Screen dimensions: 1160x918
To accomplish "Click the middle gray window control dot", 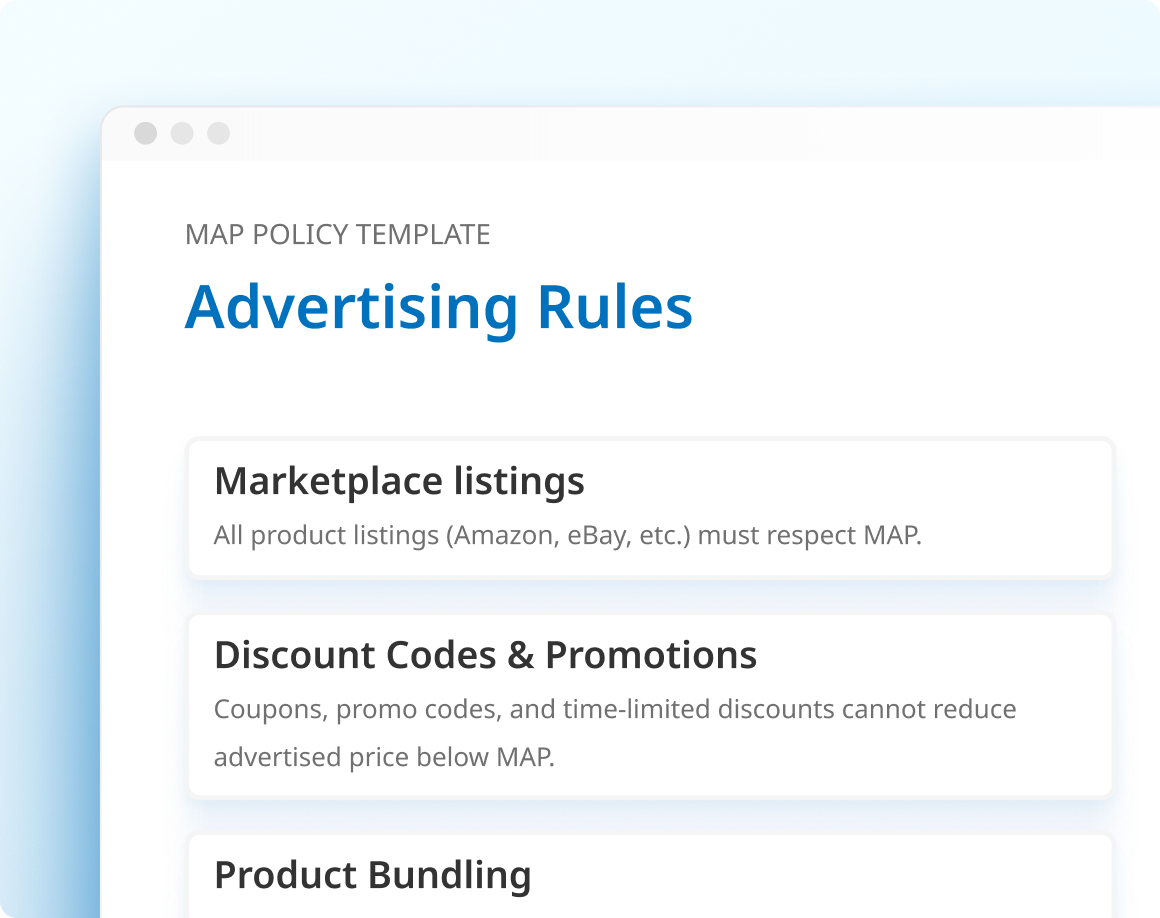I will (x=182, y=133).
